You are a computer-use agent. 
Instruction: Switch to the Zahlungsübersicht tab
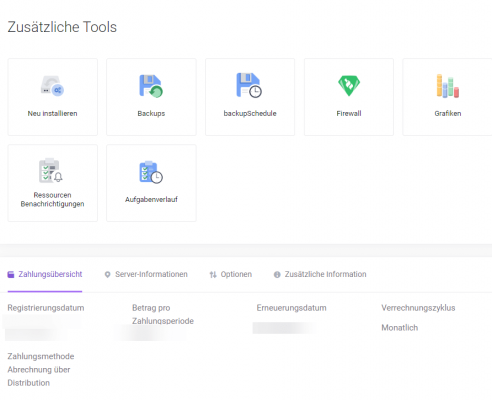click(x=45, y=274)
